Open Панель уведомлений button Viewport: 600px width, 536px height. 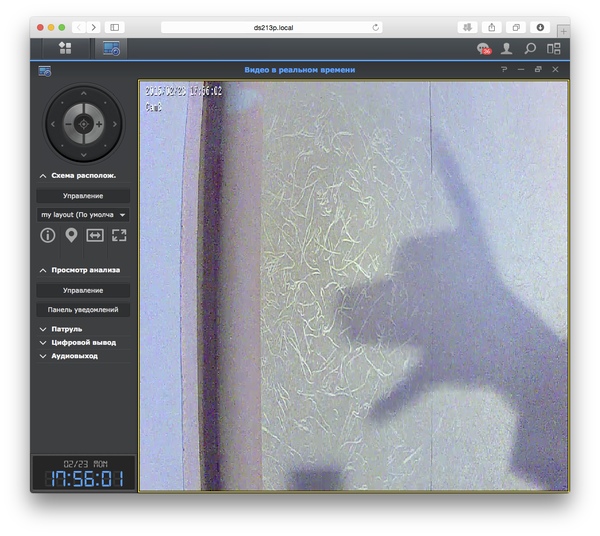83,310
